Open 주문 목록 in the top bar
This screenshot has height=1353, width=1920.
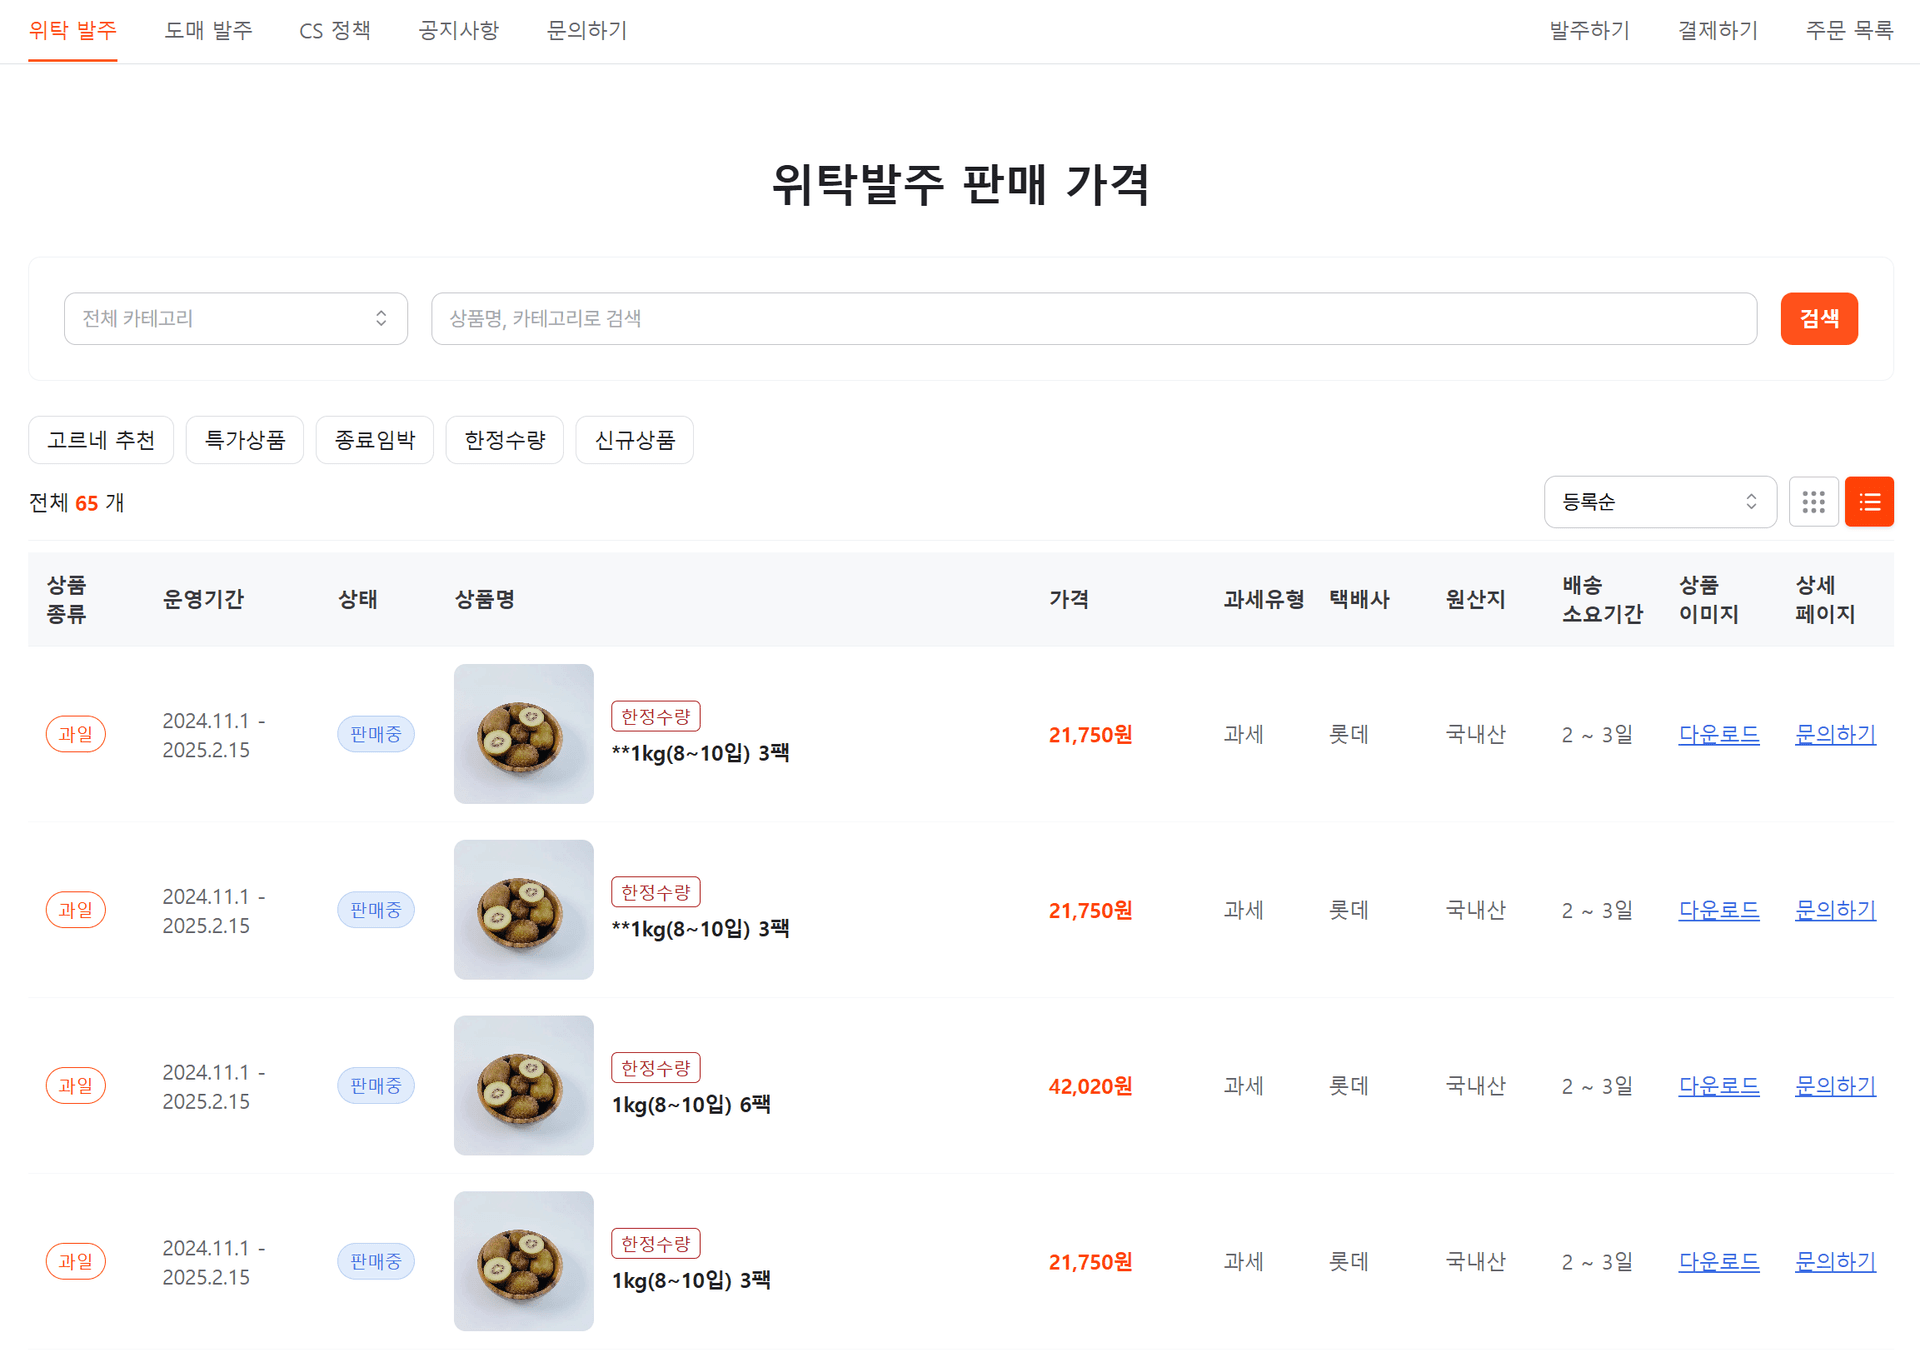point(1849,30)
